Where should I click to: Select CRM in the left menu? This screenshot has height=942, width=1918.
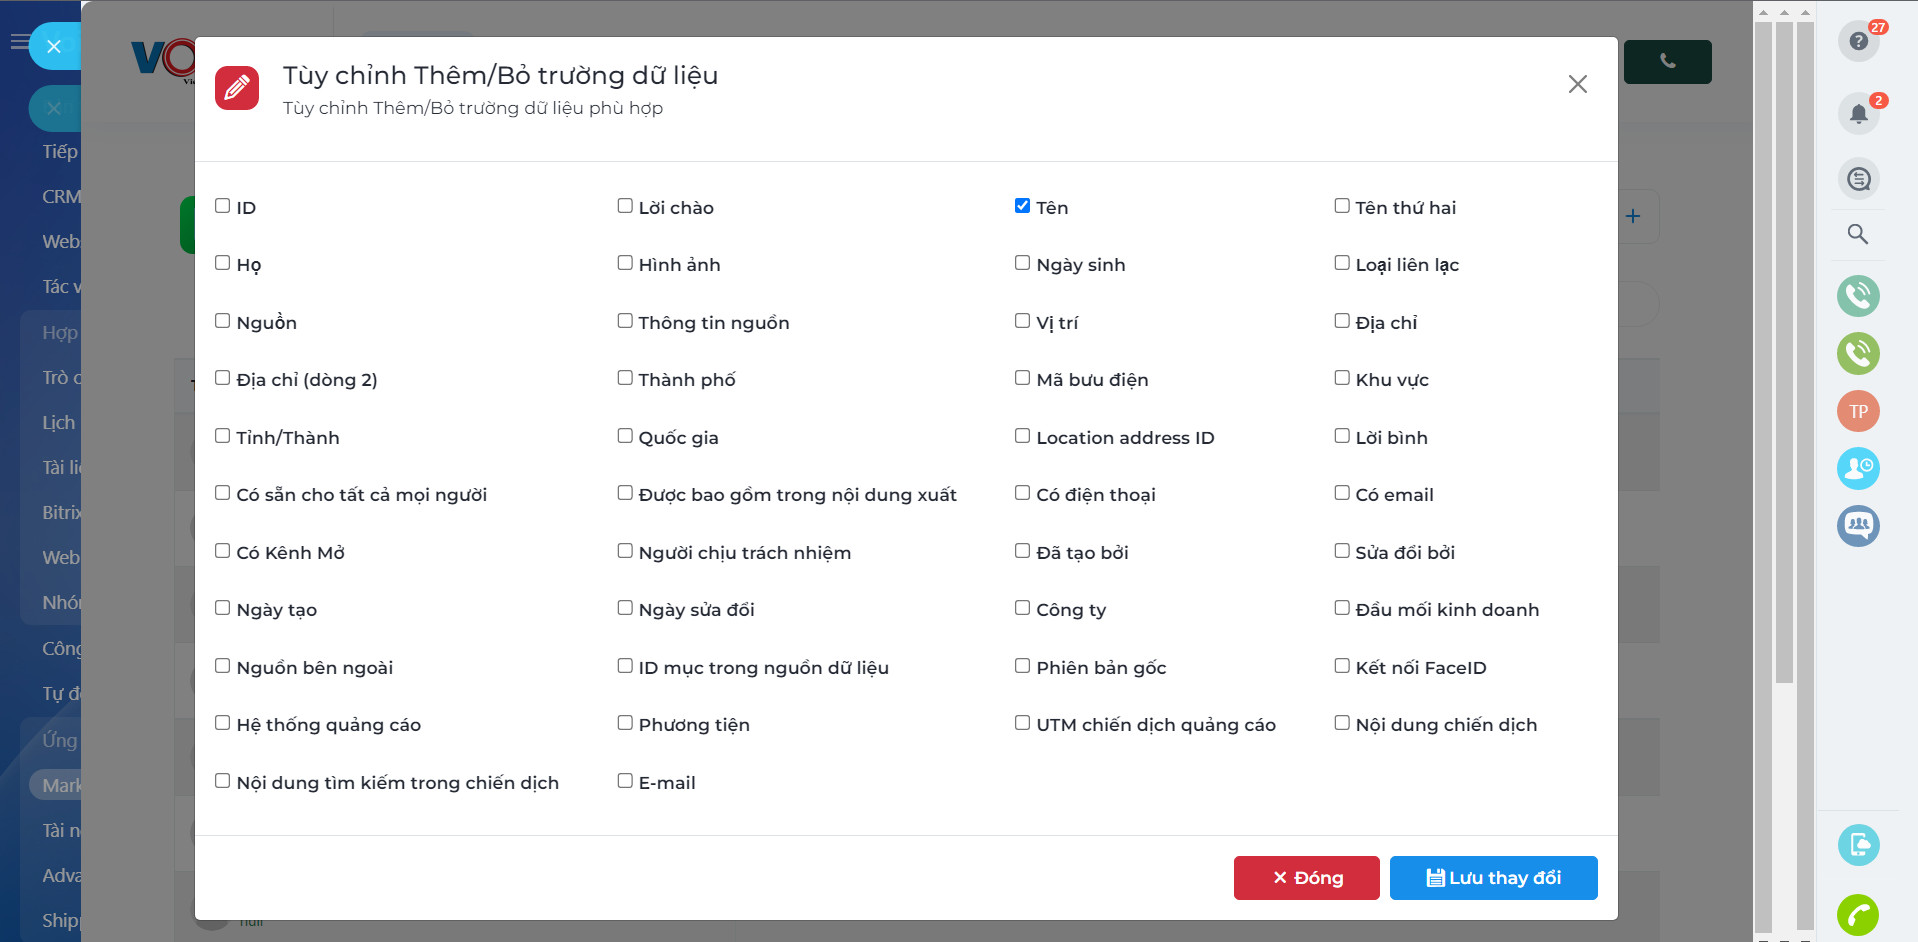60,197
